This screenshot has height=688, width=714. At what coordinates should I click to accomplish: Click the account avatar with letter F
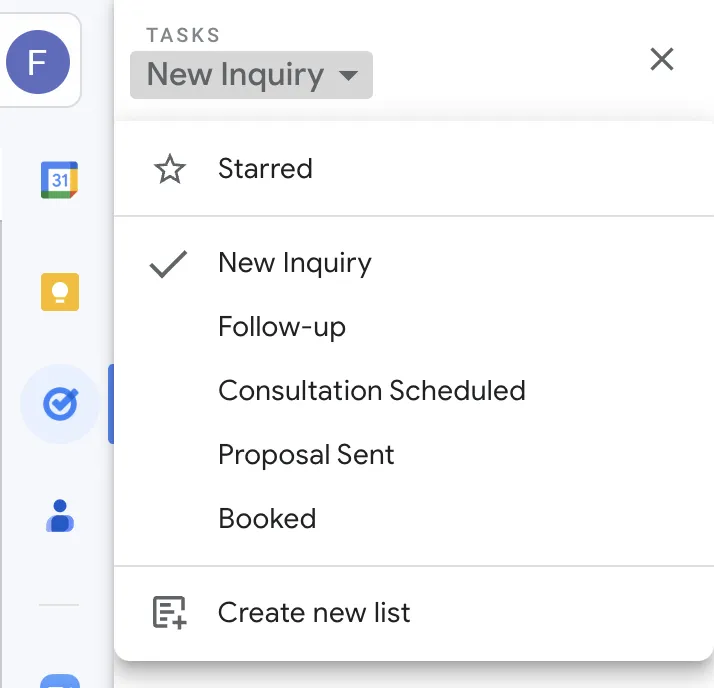[38, 62]
